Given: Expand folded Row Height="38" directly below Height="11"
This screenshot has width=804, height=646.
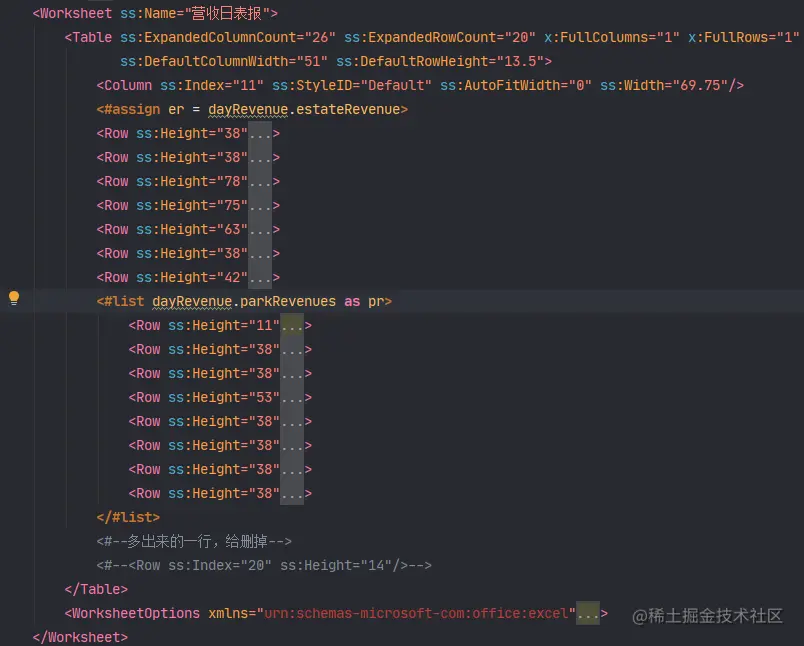Looking at the screenshot, I should (292, 350).
